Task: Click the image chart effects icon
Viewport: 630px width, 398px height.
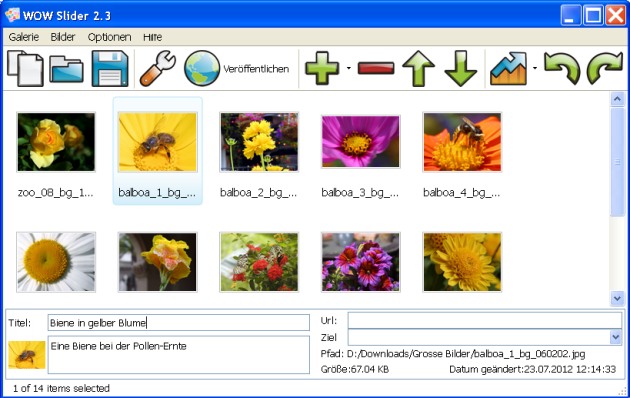Action: [509, 68]
